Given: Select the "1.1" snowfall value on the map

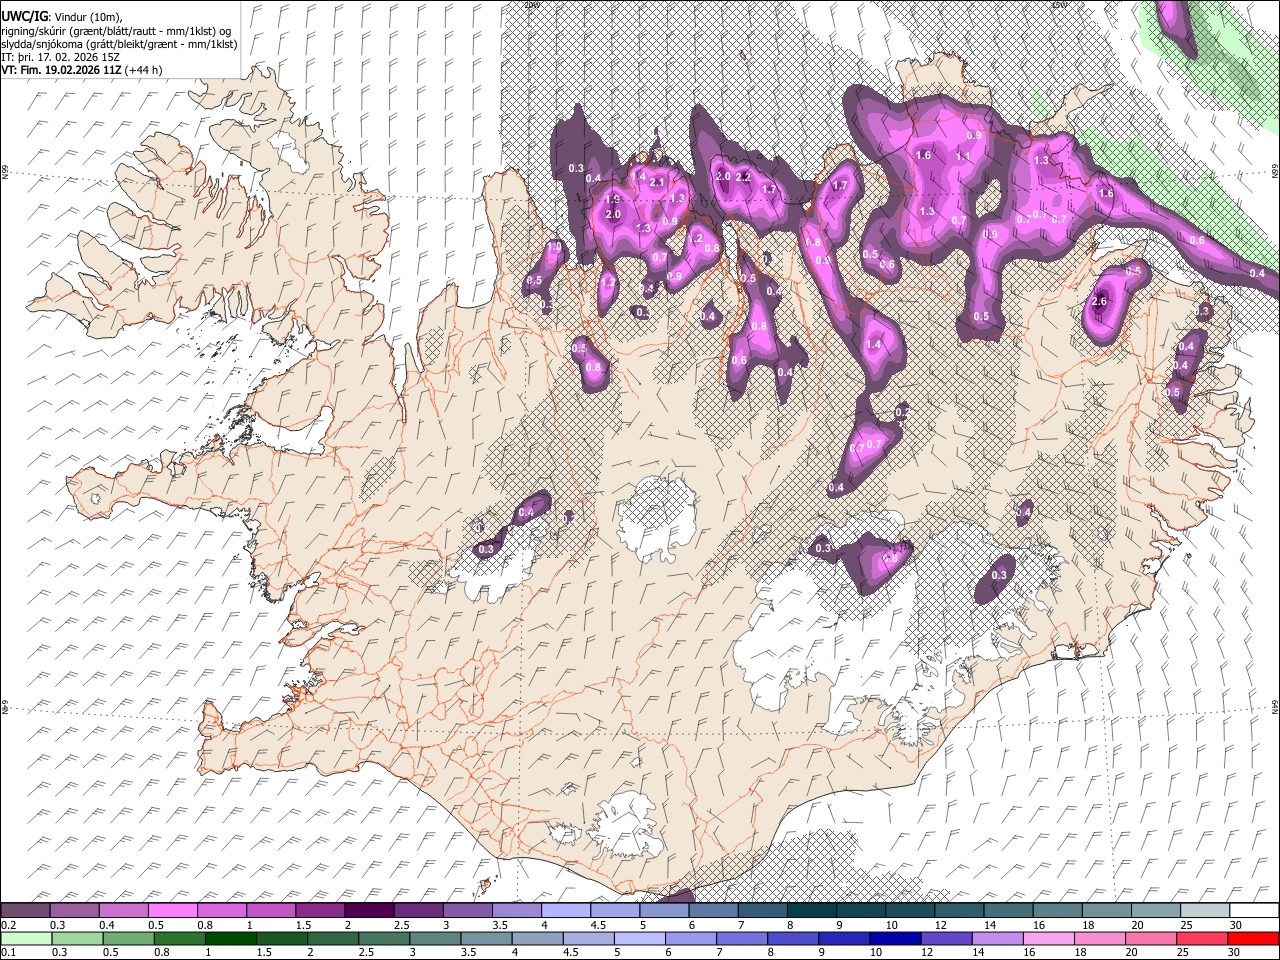Looking at the screenshot, I should pos(963,156).
